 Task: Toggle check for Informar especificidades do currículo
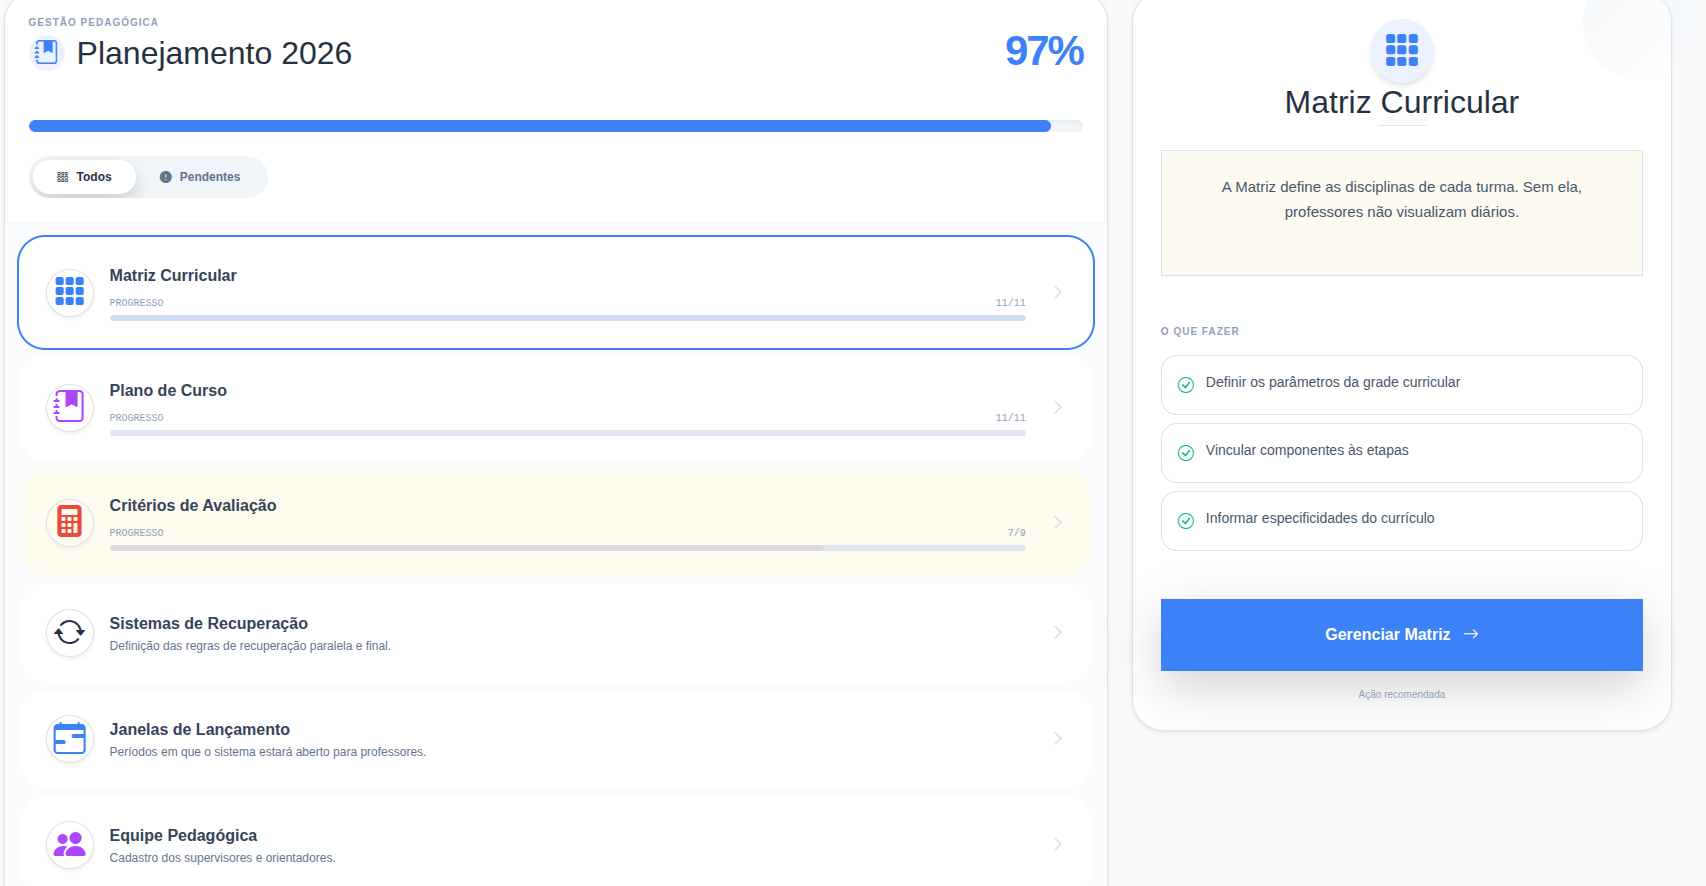(x=1186, y=521)
